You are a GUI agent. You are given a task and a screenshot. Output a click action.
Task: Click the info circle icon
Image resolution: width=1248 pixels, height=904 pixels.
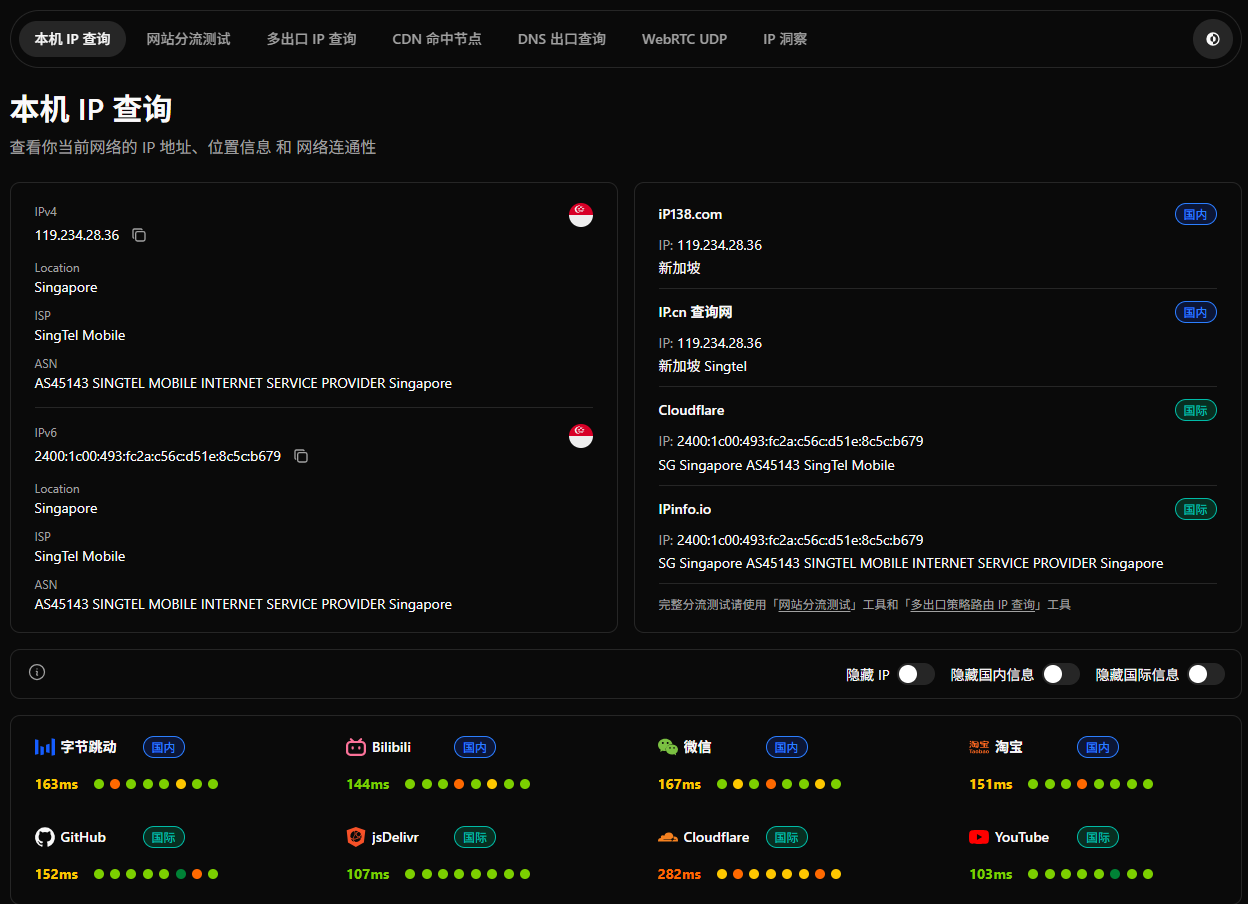tap(37, 672)
